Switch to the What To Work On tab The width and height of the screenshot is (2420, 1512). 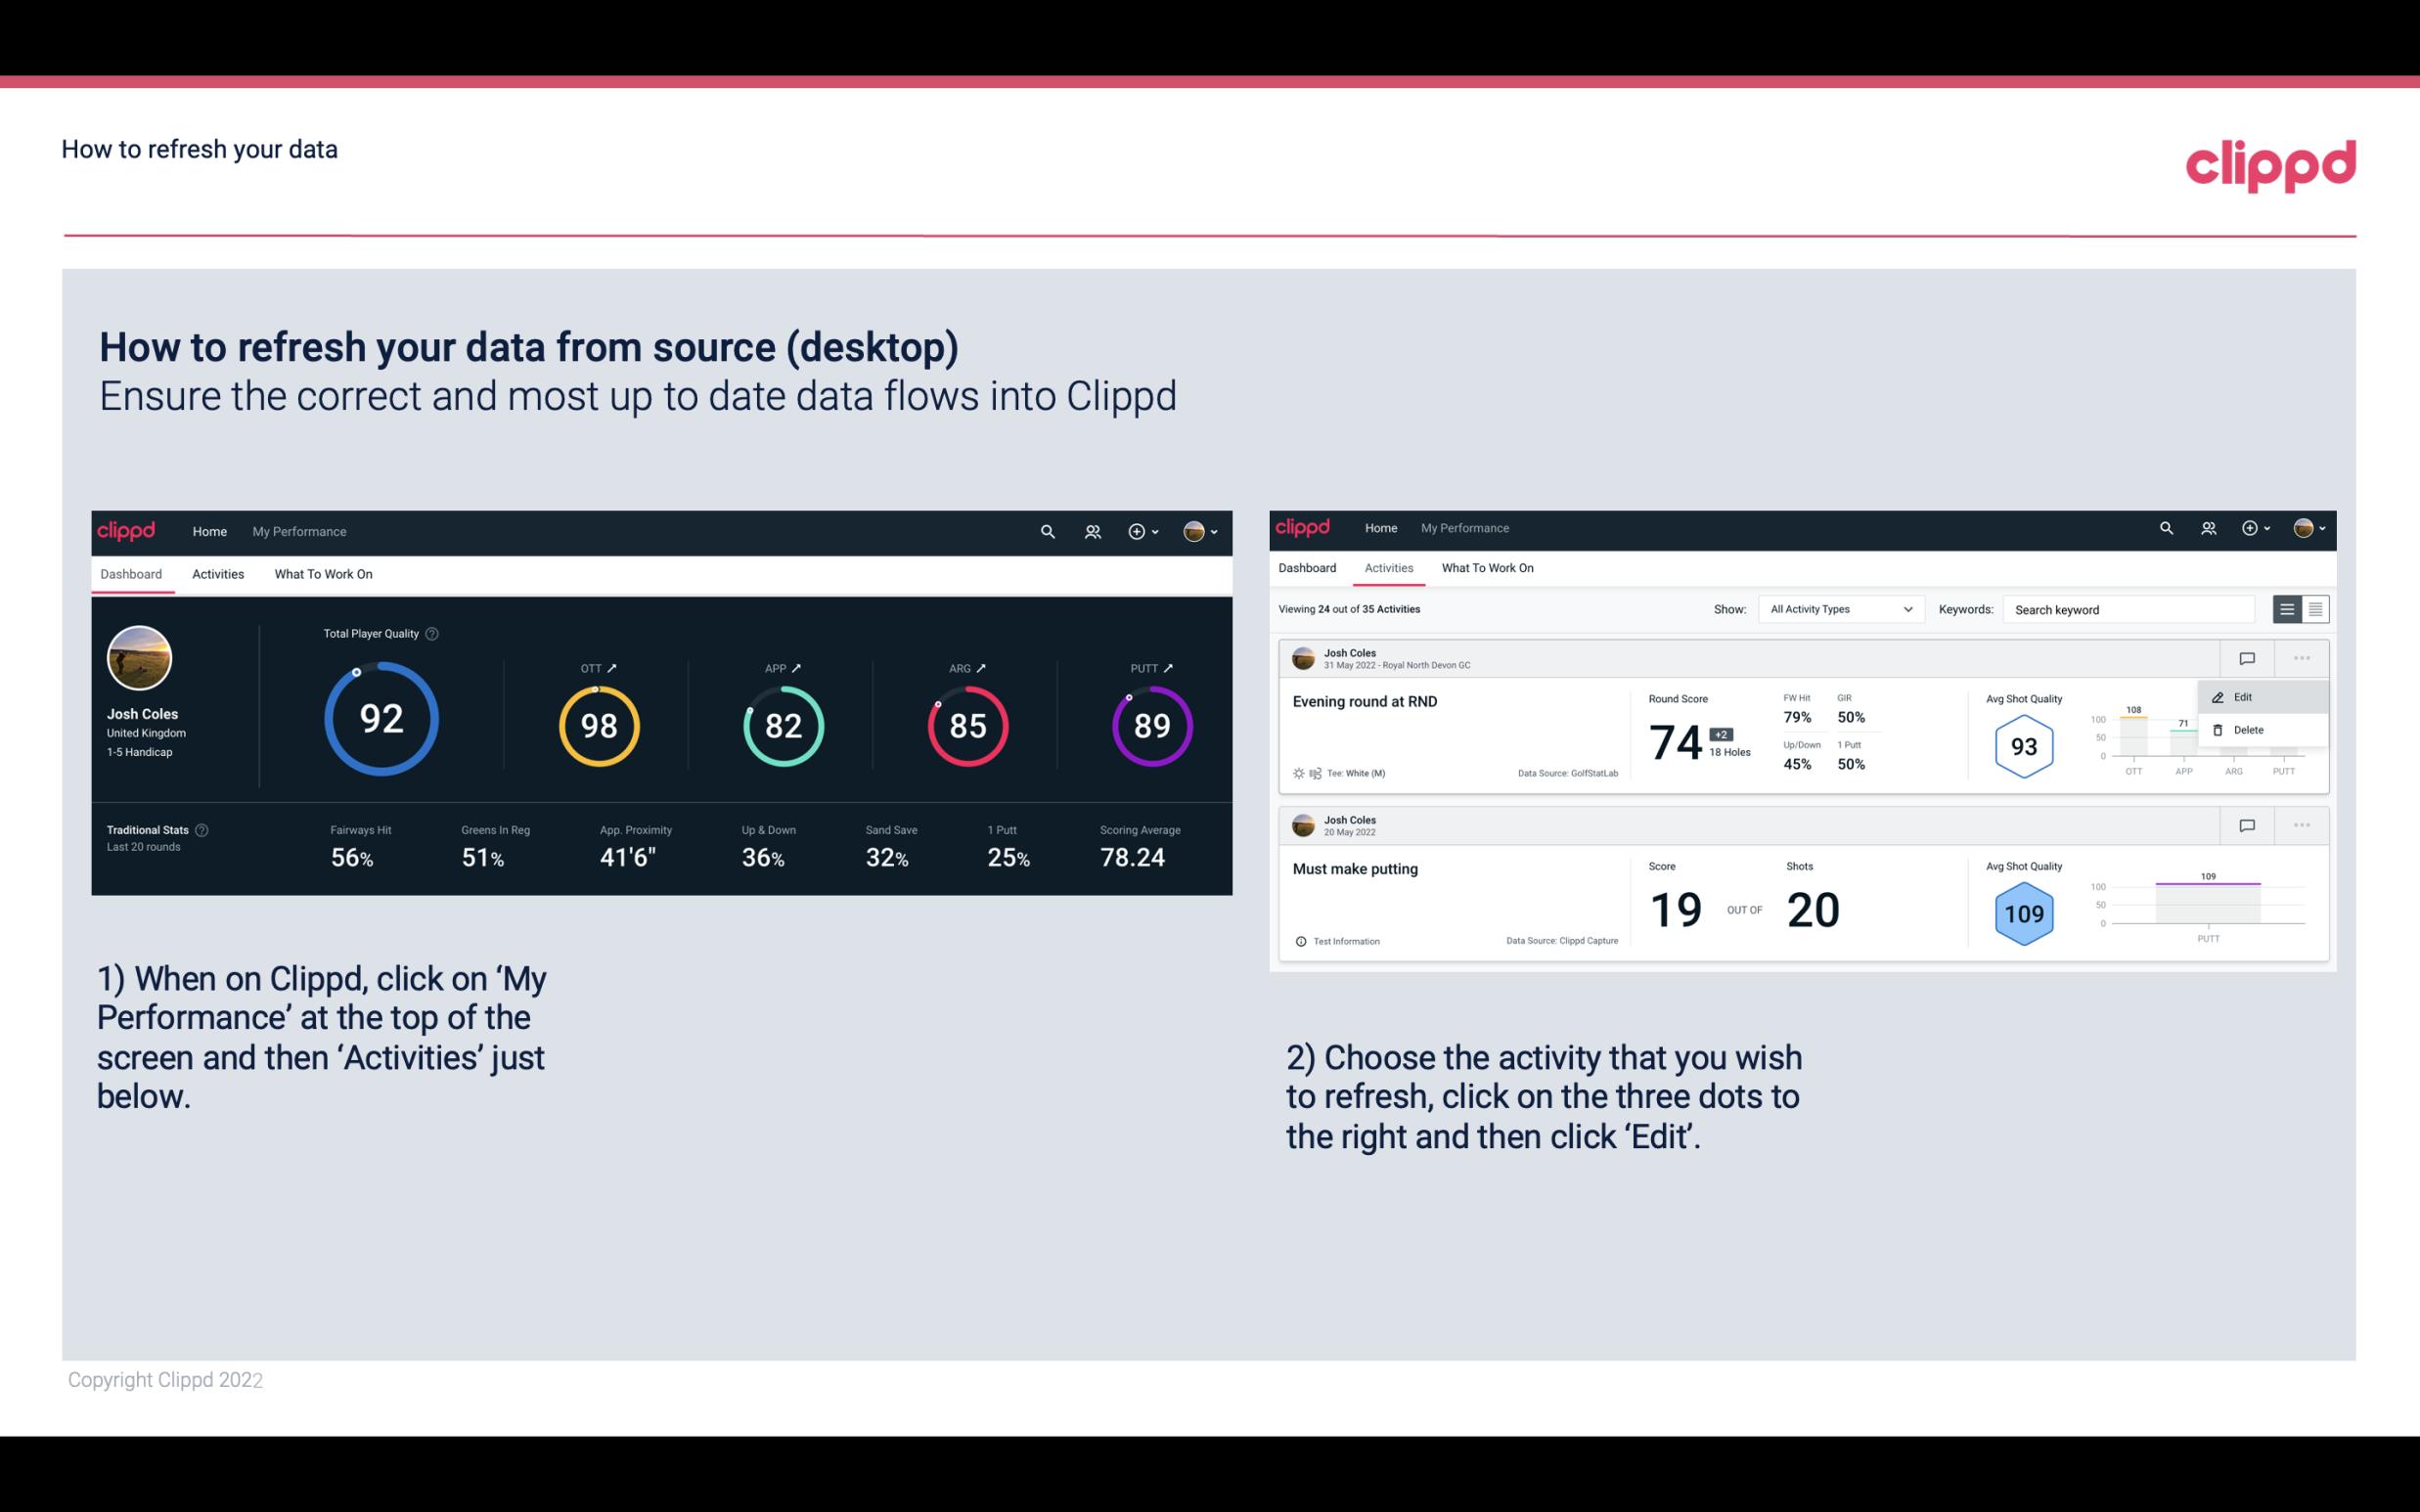(x=323, y=573)
